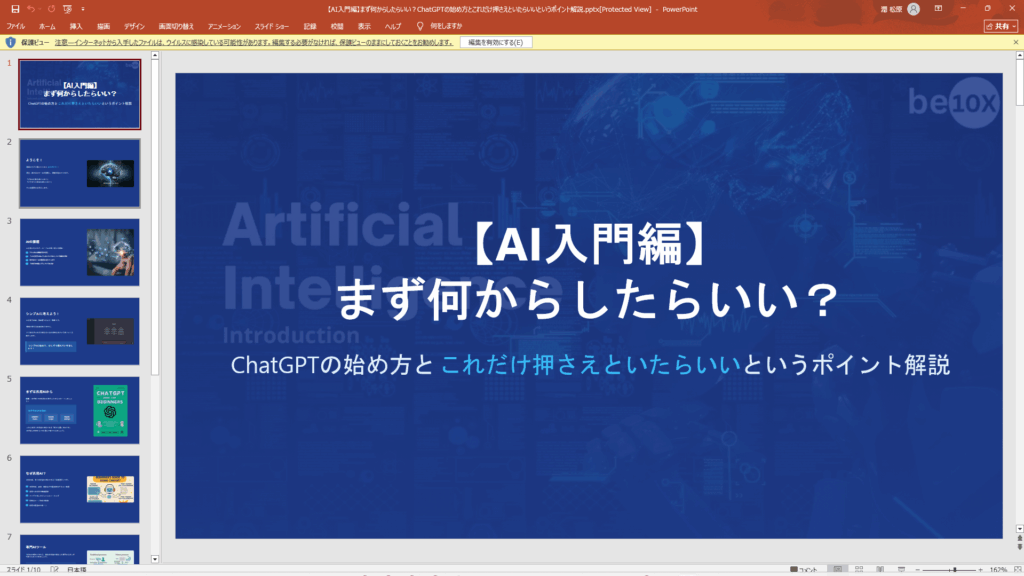The width and height of the screenshot is (1024, 576).
Task: Select slide 2 thumbnail
Action: pos(80,173)
